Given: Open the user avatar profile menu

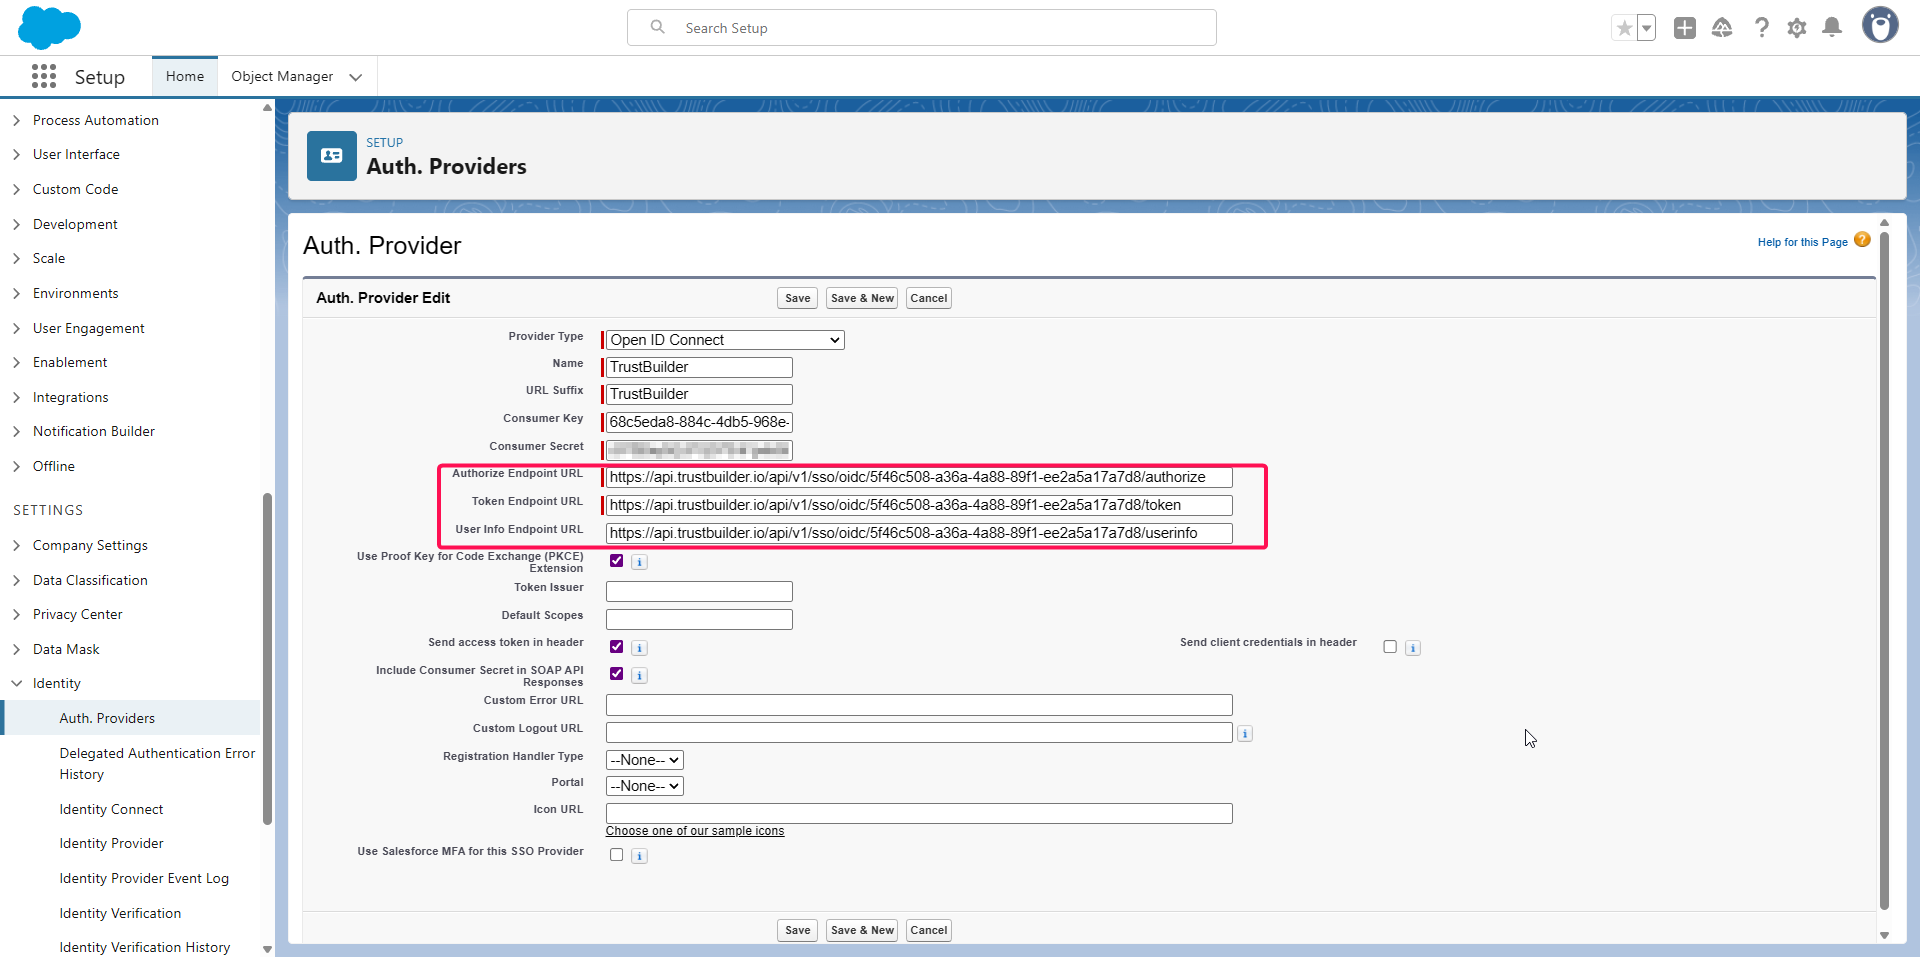Looking at the screenshot, I should [x=1879, y=26].
